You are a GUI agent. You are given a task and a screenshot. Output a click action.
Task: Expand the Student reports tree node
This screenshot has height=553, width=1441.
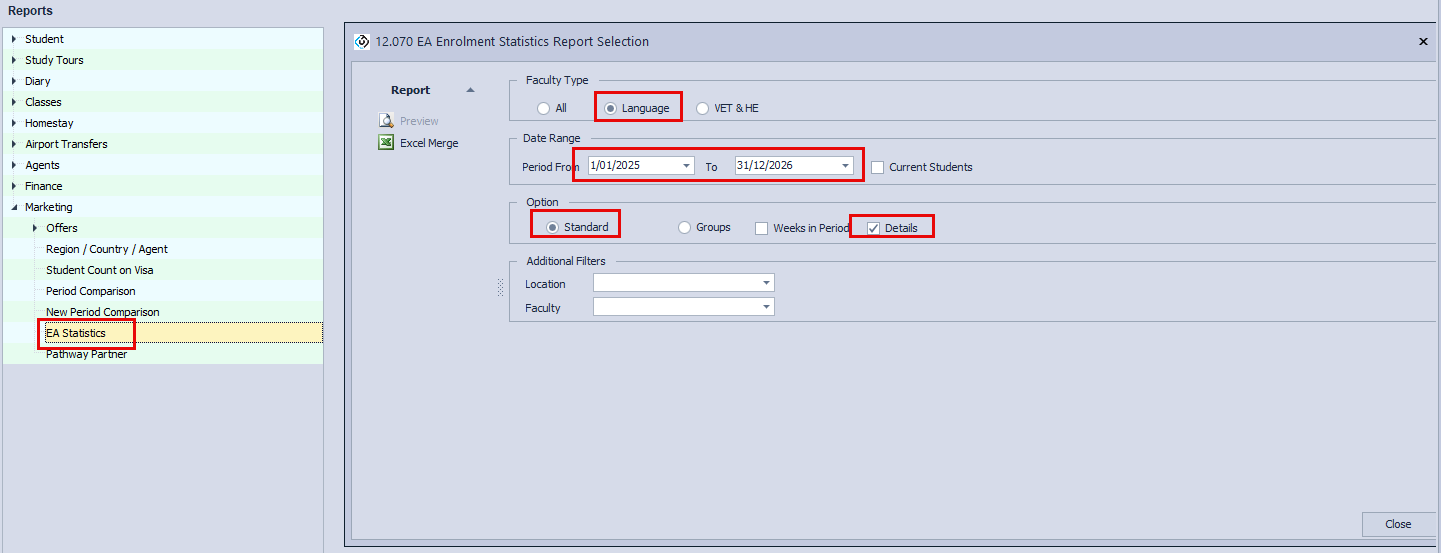14,39
